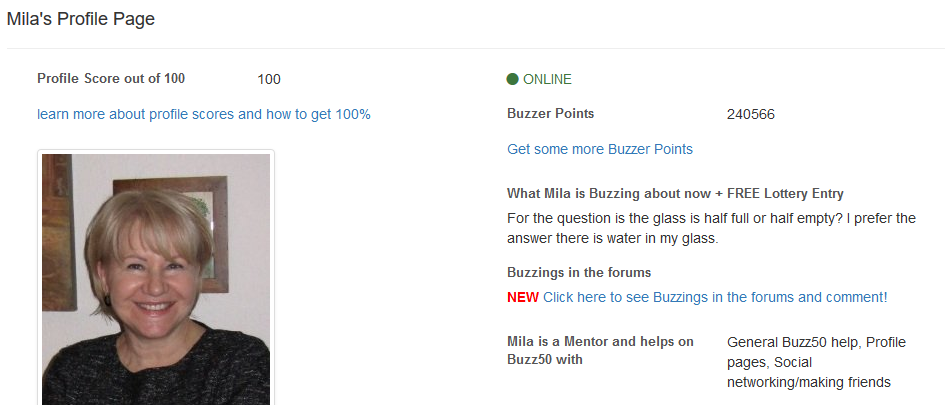Click the Mila's Profile Page heading
This screenshot has width=945, height=405.
coord(81,19)
